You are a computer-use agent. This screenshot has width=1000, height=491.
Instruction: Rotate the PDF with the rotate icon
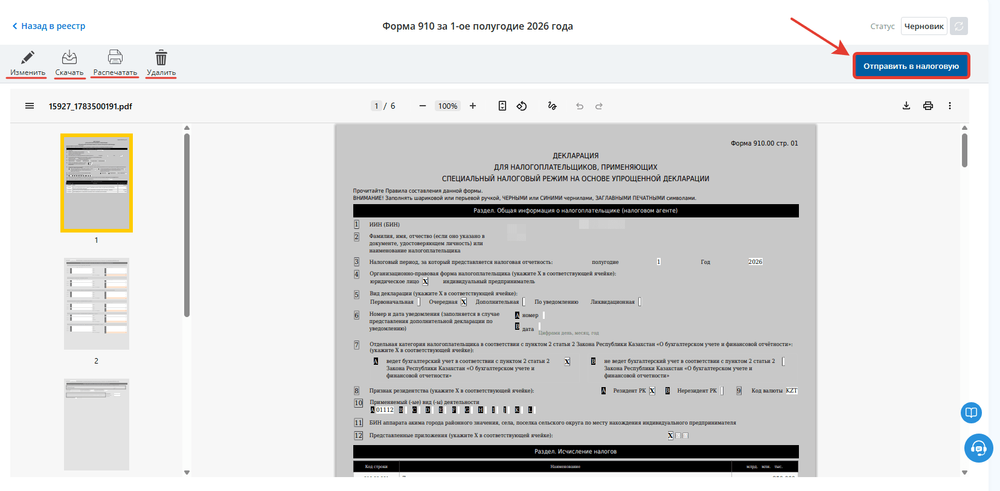(522, 106)
